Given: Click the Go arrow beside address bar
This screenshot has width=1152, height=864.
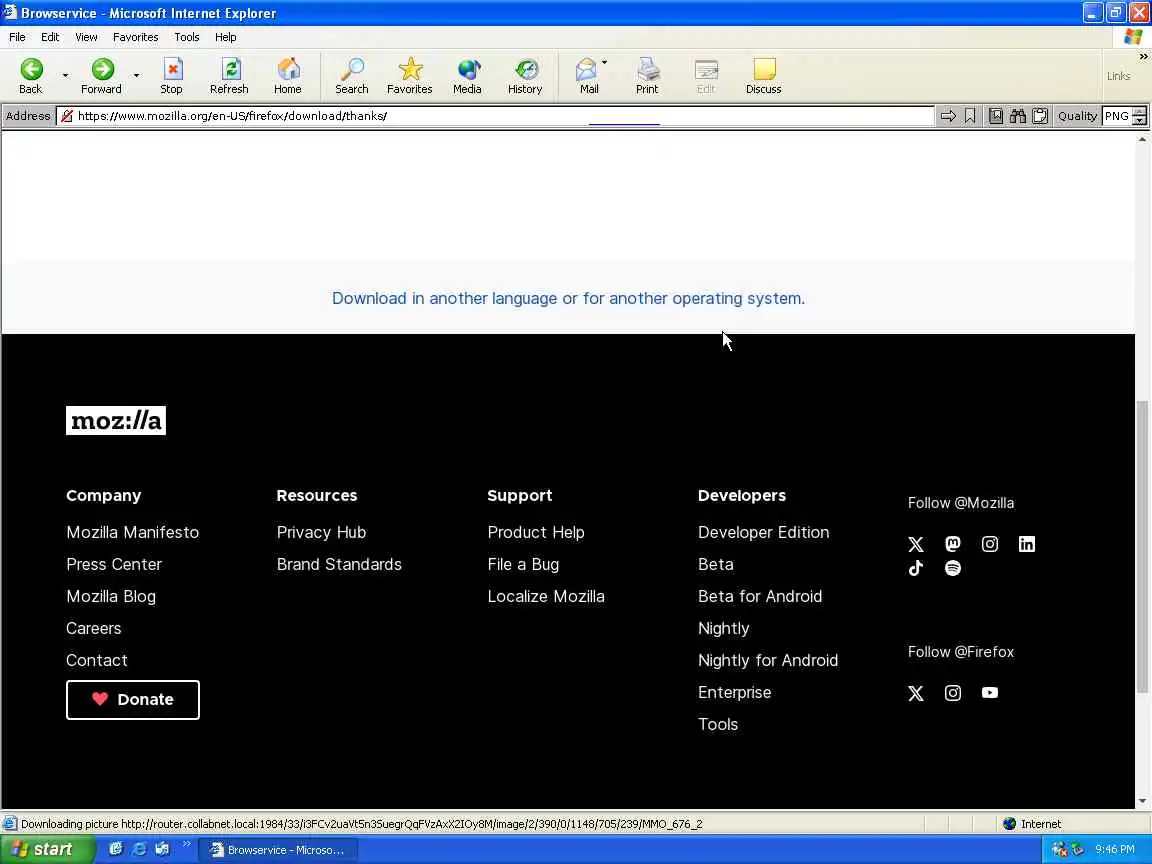Looking at the screenshot, I should pos(948,116).
